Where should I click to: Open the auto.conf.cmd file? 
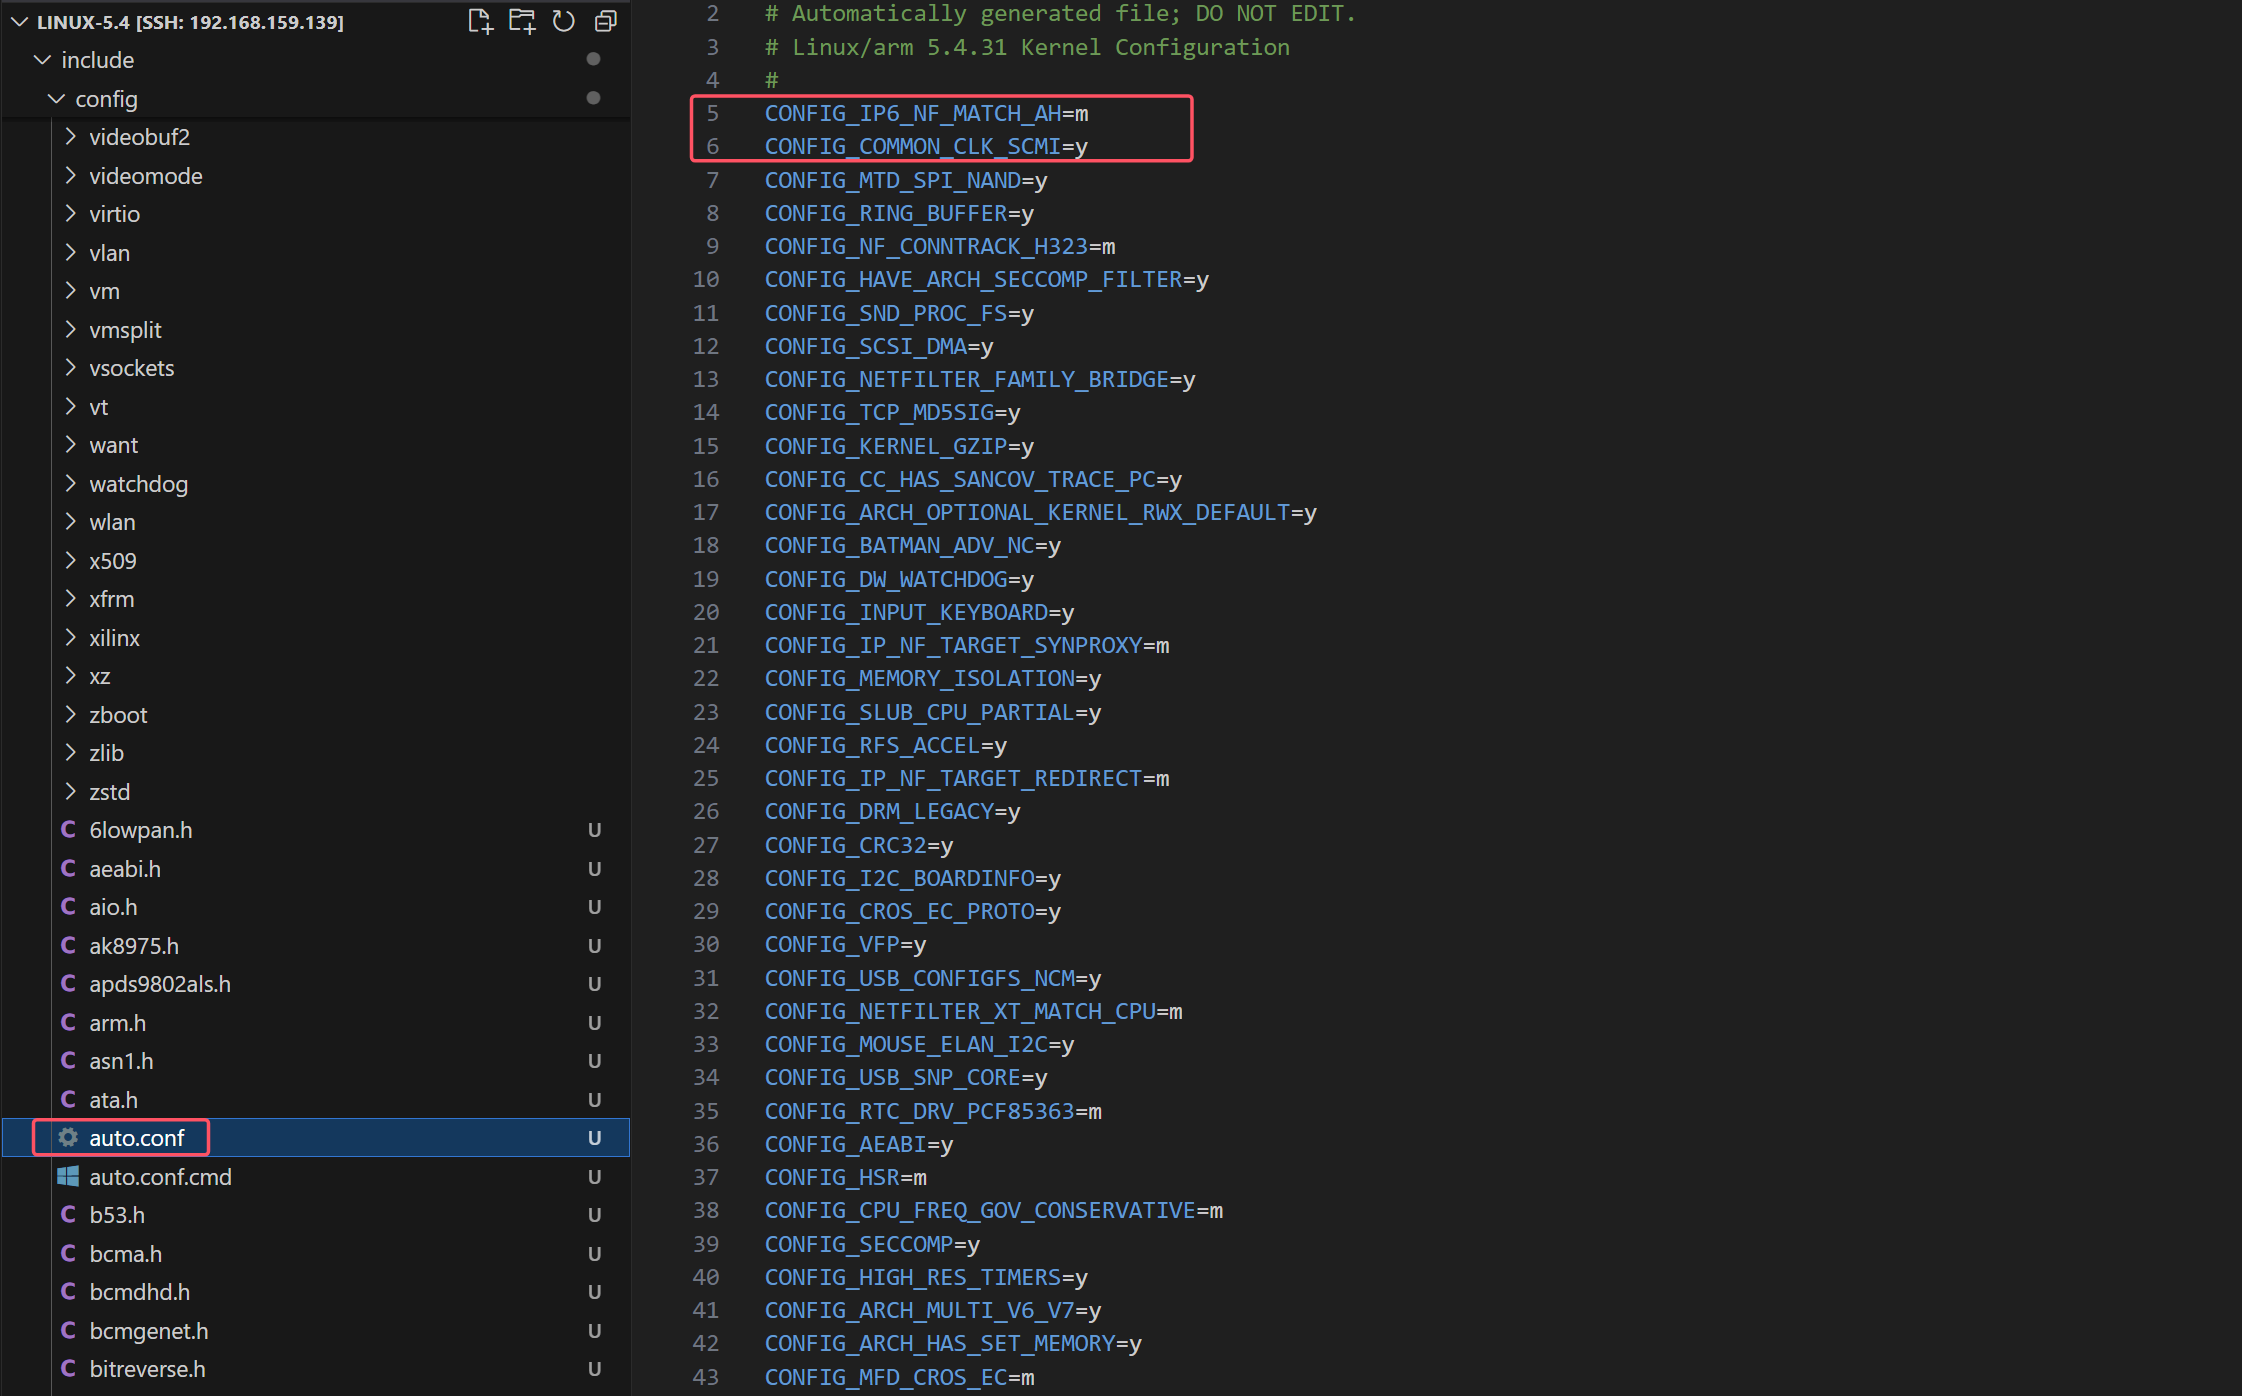pos(160,1176)
